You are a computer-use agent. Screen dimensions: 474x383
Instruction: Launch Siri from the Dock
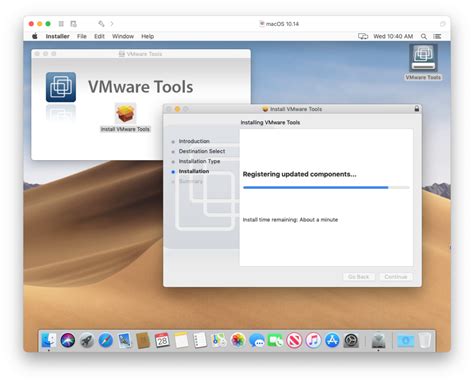pos(68,340)
